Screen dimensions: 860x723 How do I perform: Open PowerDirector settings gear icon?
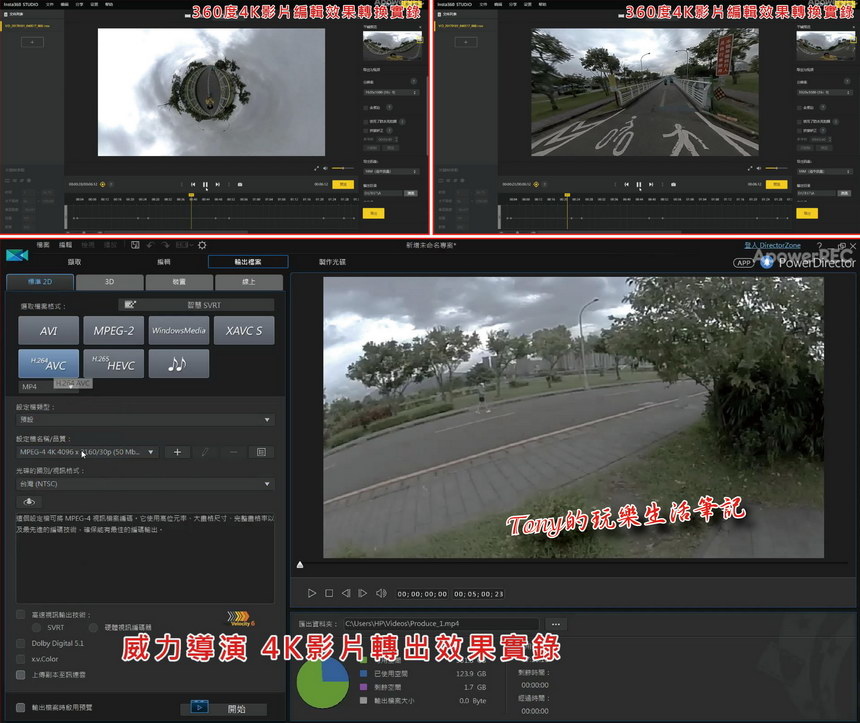[202, 245]
